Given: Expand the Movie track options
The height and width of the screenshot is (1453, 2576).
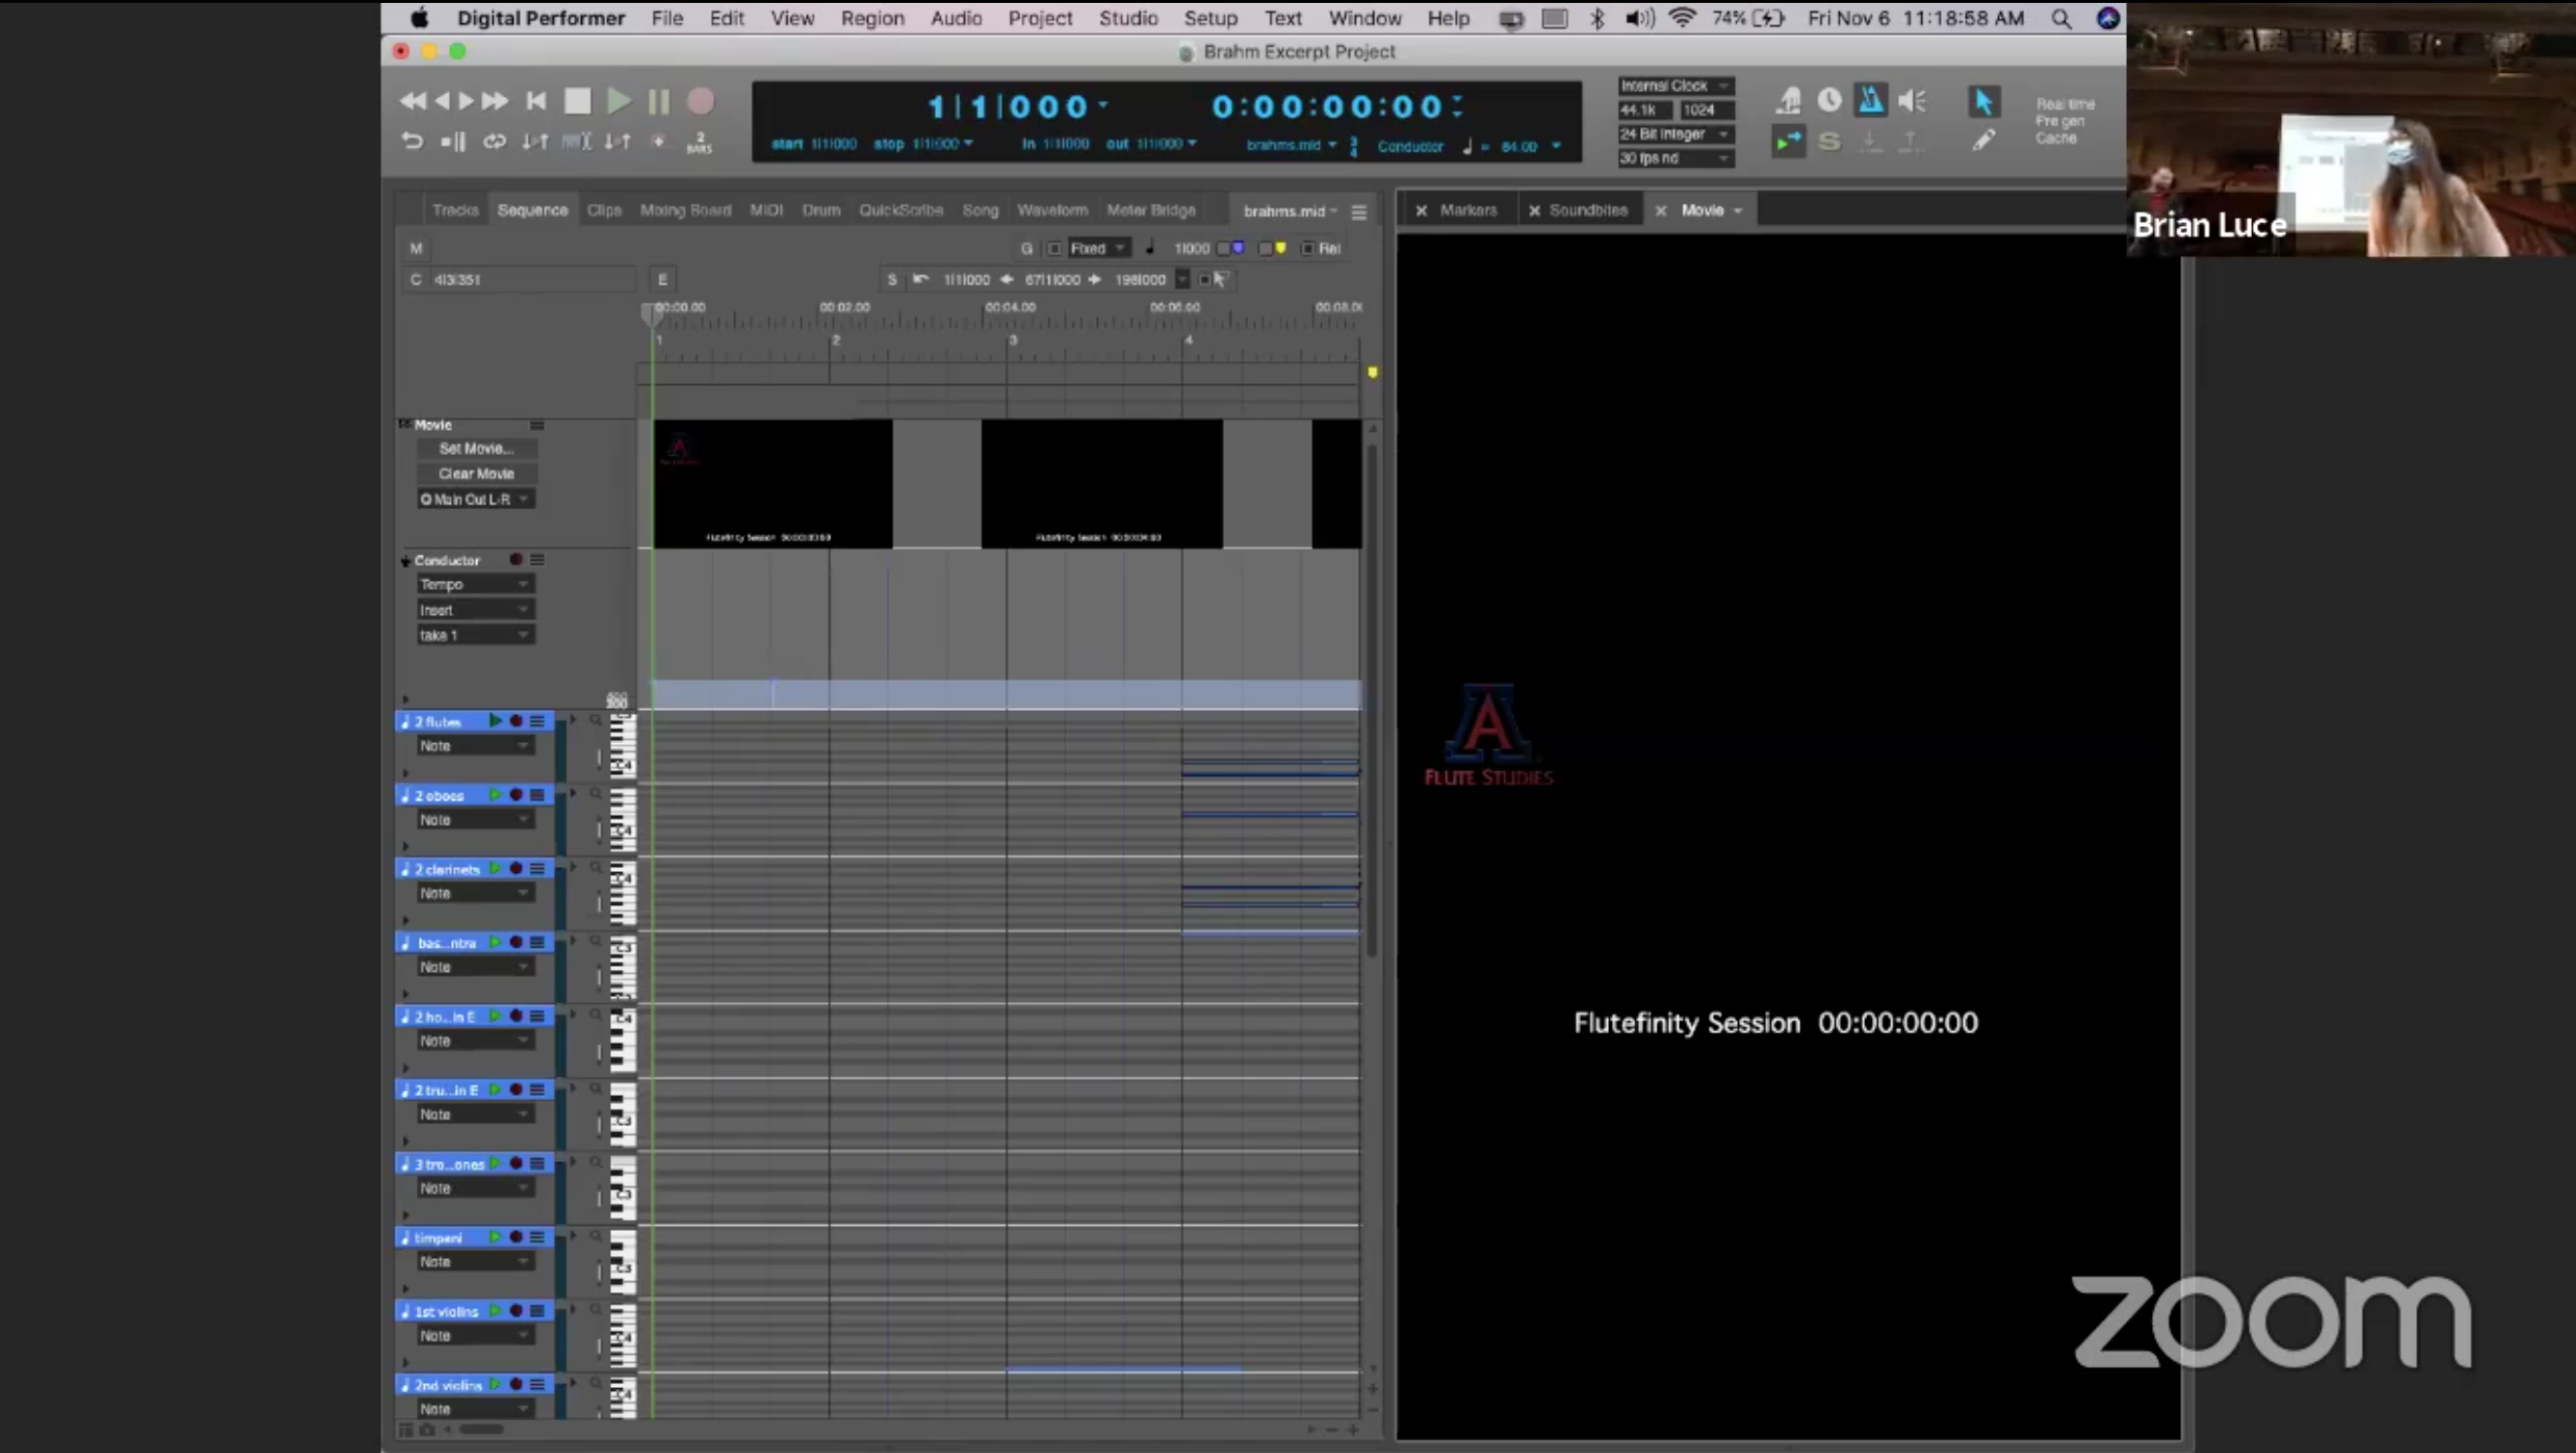Looking at the screenshot, I should [x=403, y=423].
